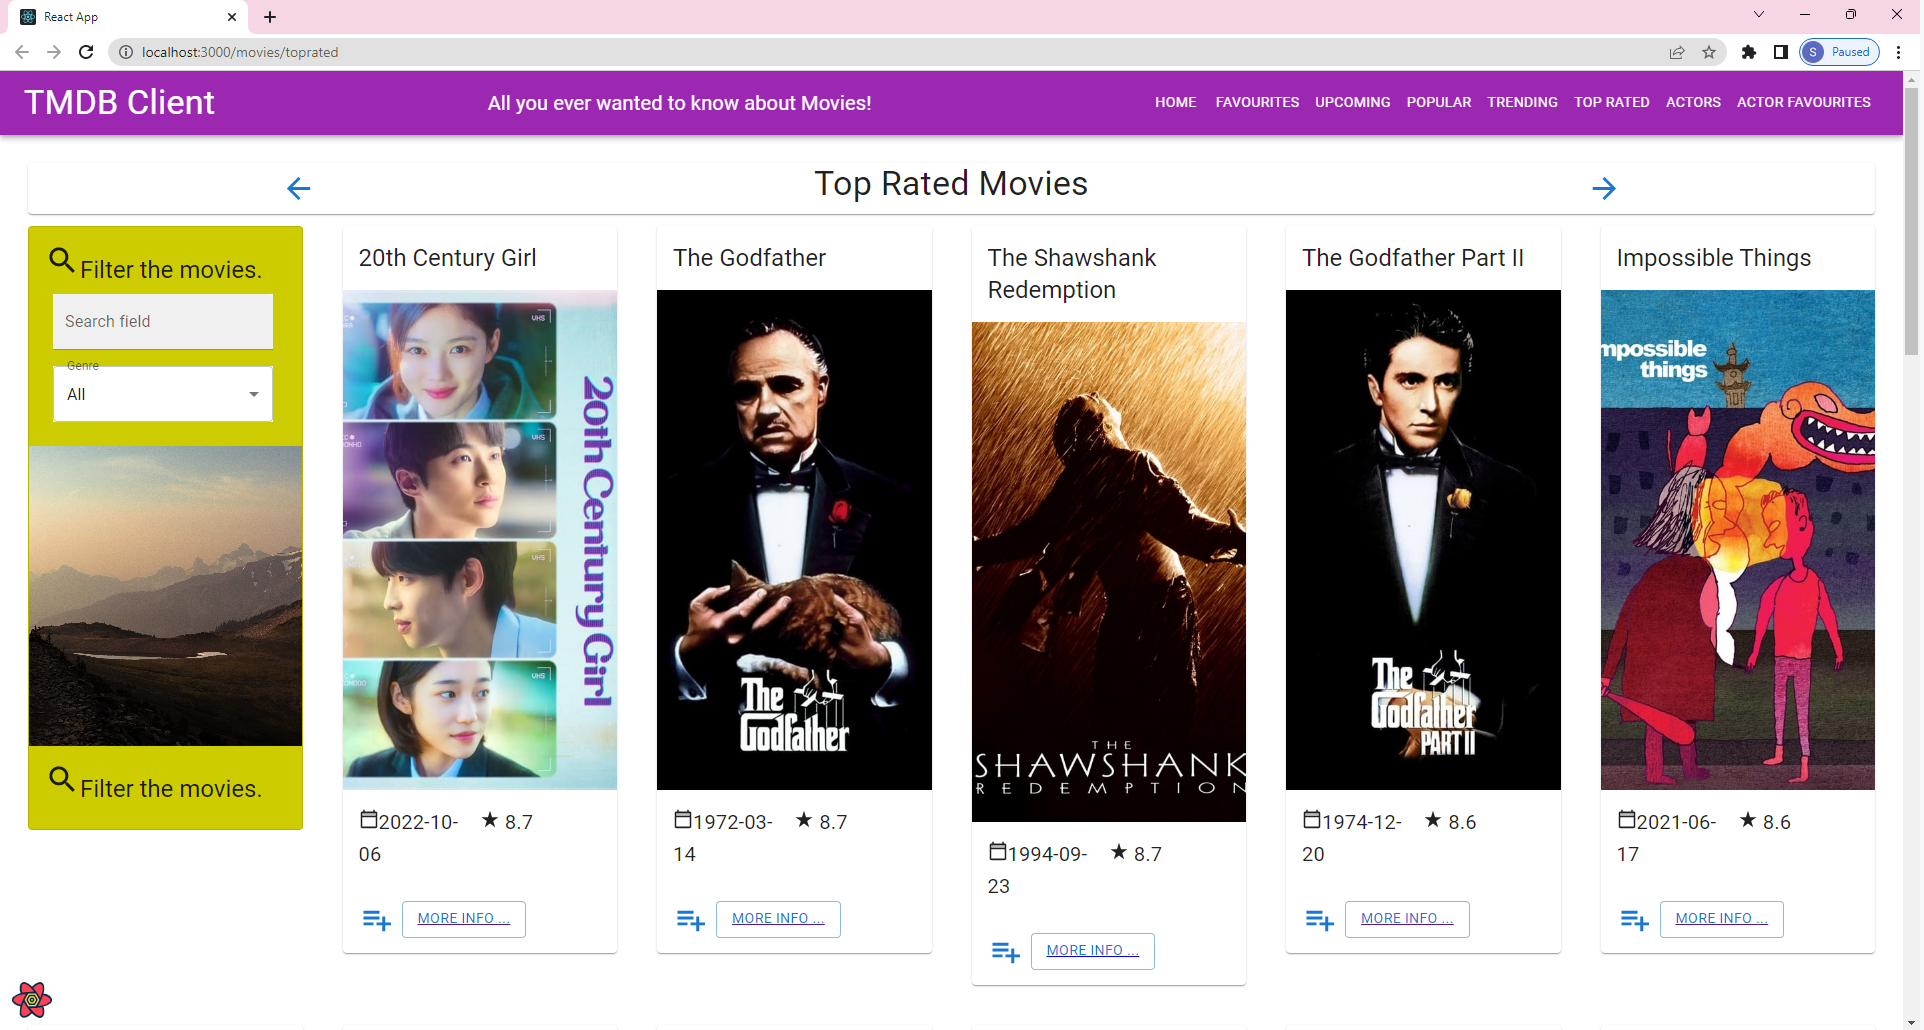This screenshot has width=1924, height=1030.
Task: Open HOME navigation item
Action: click(x=1176, y=102)
